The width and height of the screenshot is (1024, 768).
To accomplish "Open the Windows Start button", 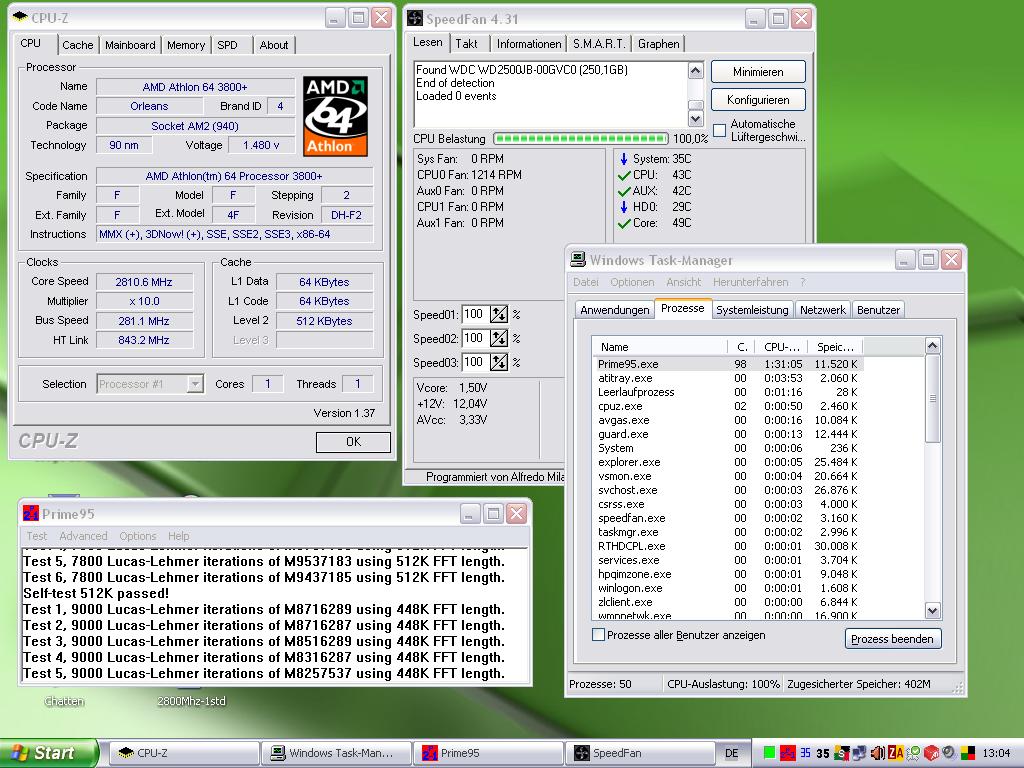I will (50, 753).
